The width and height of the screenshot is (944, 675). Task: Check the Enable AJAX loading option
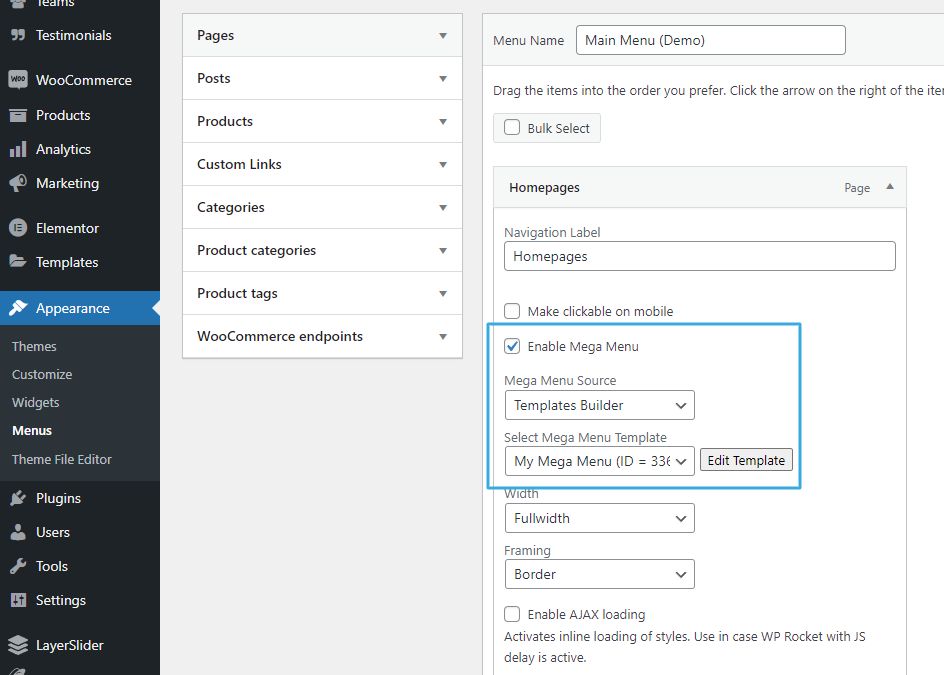point(512,614)
